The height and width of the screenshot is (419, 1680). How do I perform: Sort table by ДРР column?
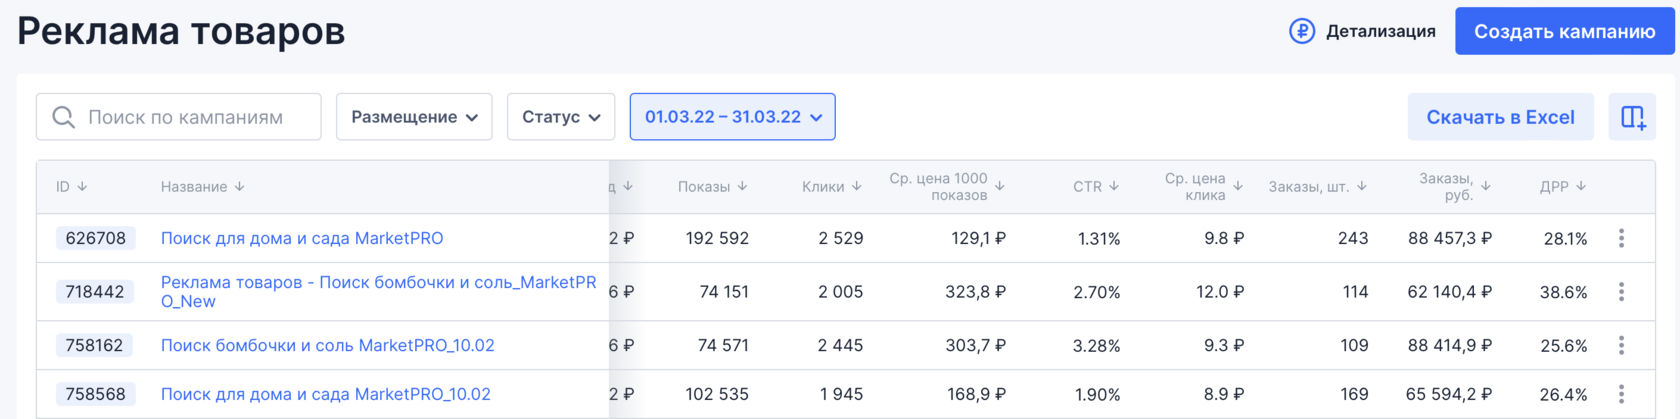1562,187
